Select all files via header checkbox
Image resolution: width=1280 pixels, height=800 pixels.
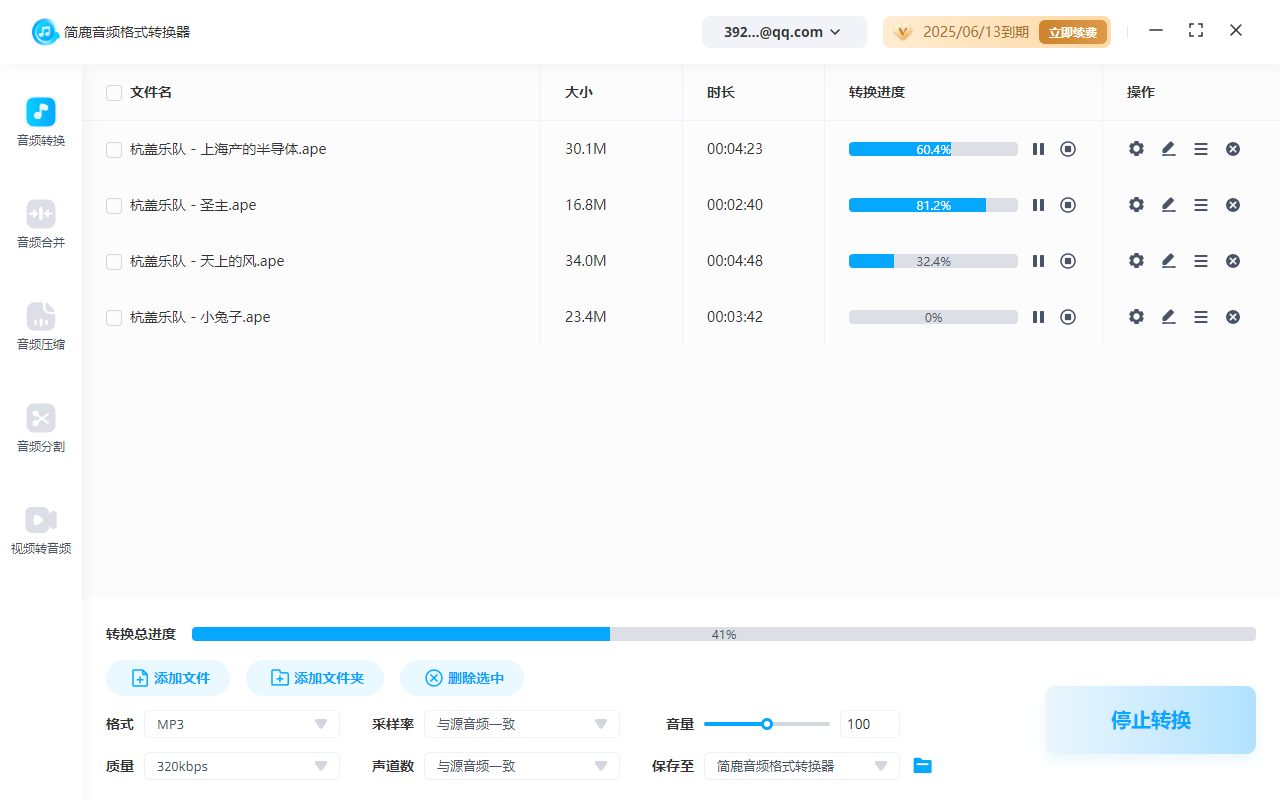click(x=113, y=92)
